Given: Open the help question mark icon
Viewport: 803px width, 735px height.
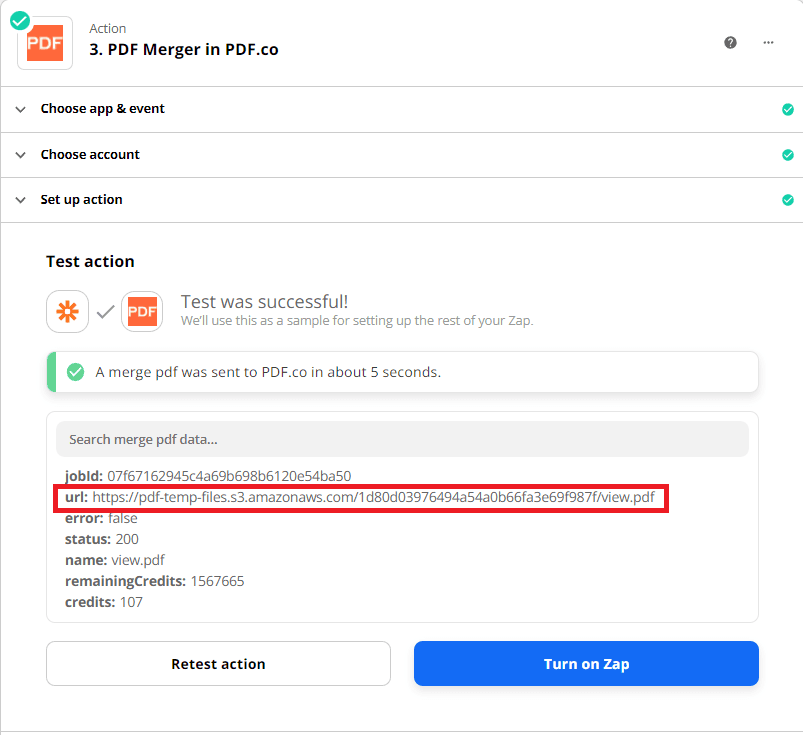Looking at the screenshot, I should pos(730,42).
